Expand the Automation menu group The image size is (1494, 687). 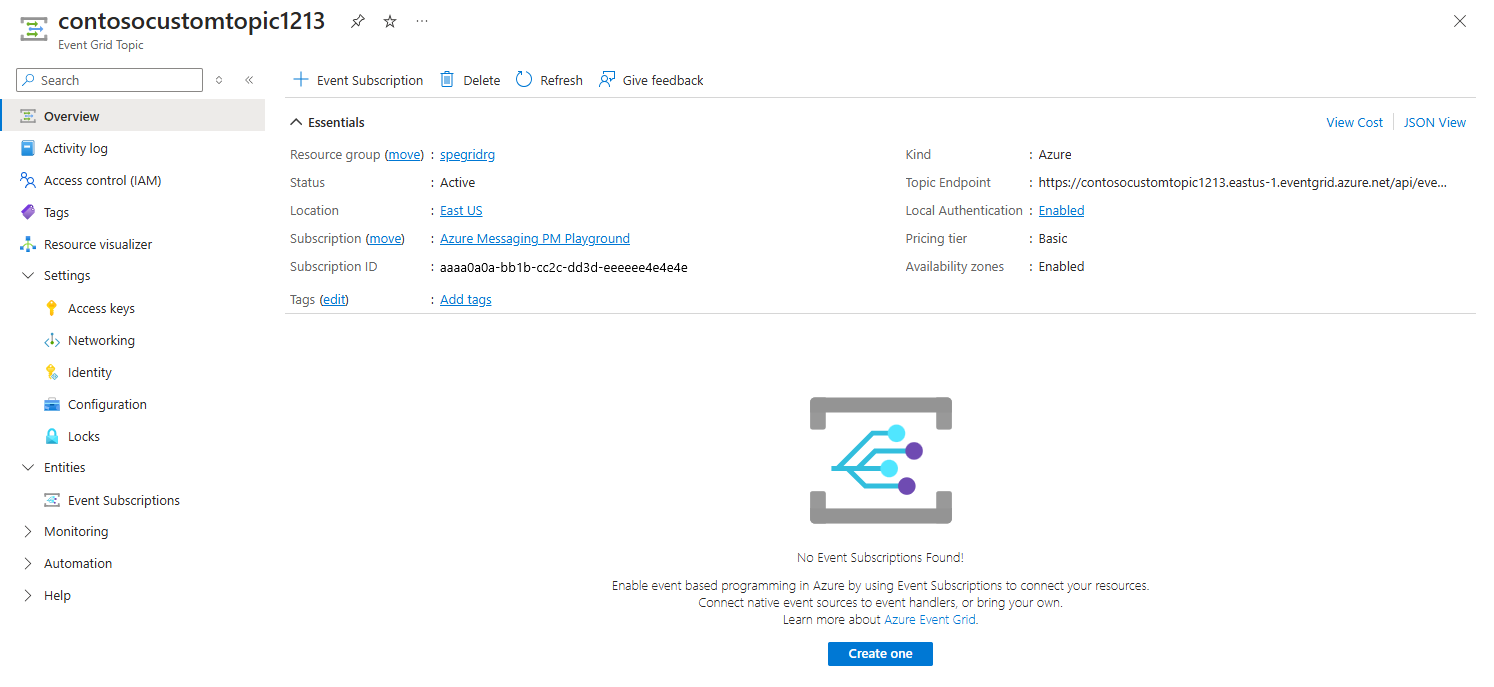pos(28,563)
